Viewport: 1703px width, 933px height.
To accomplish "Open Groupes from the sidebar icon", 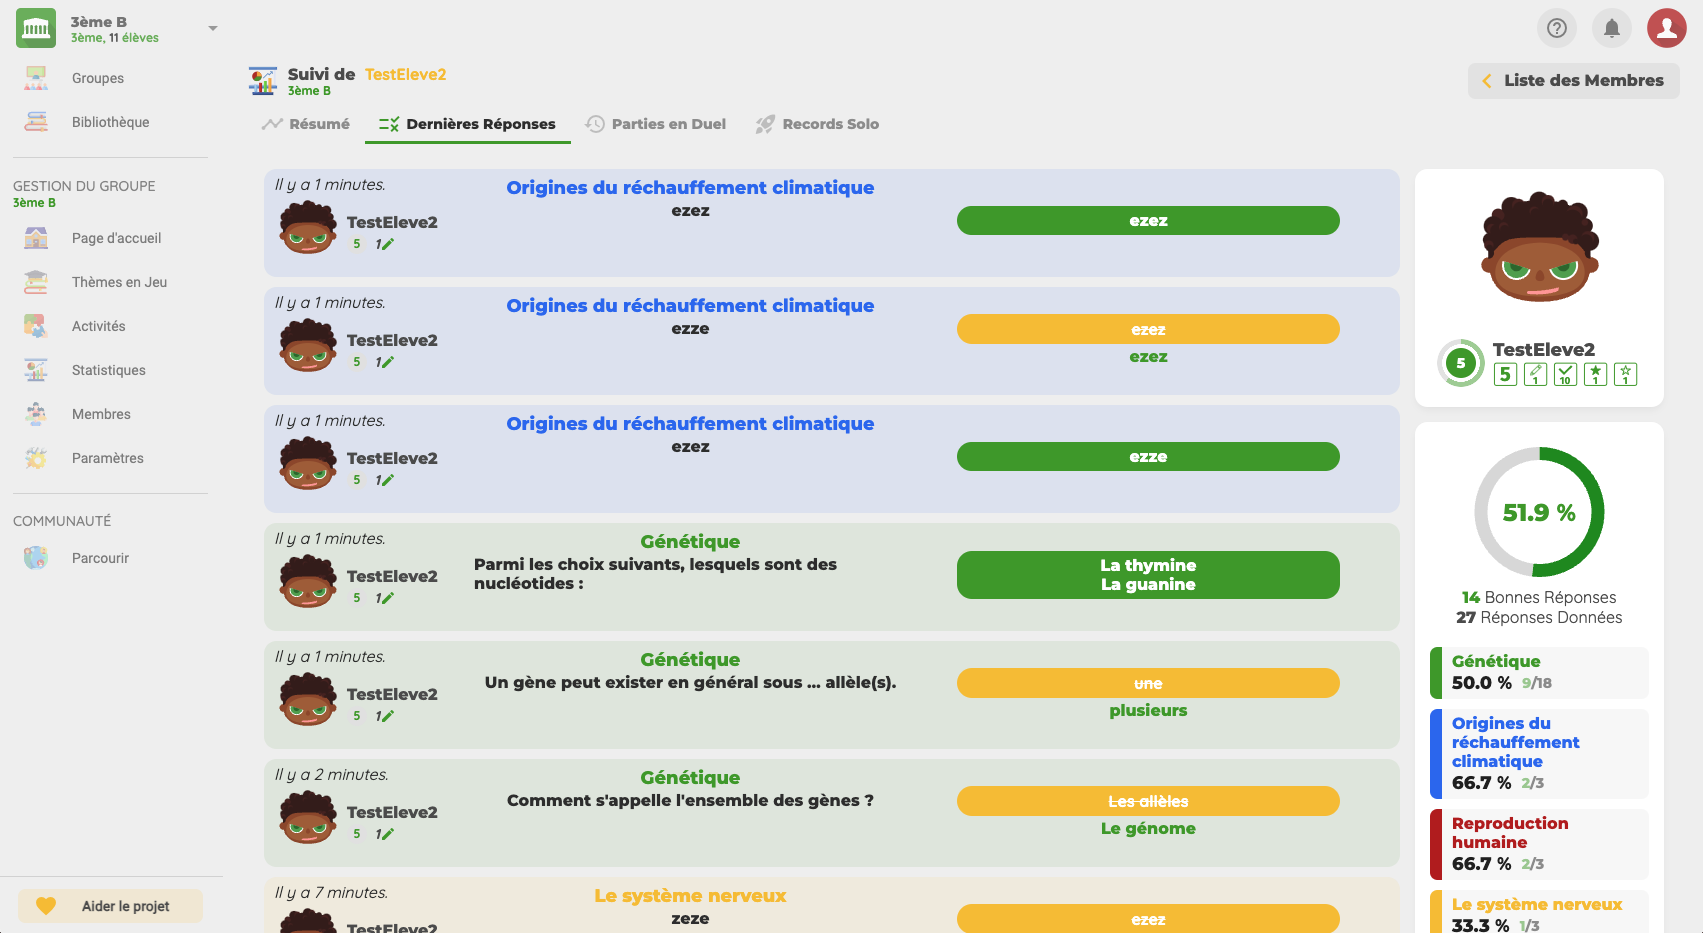I will 36,78.
